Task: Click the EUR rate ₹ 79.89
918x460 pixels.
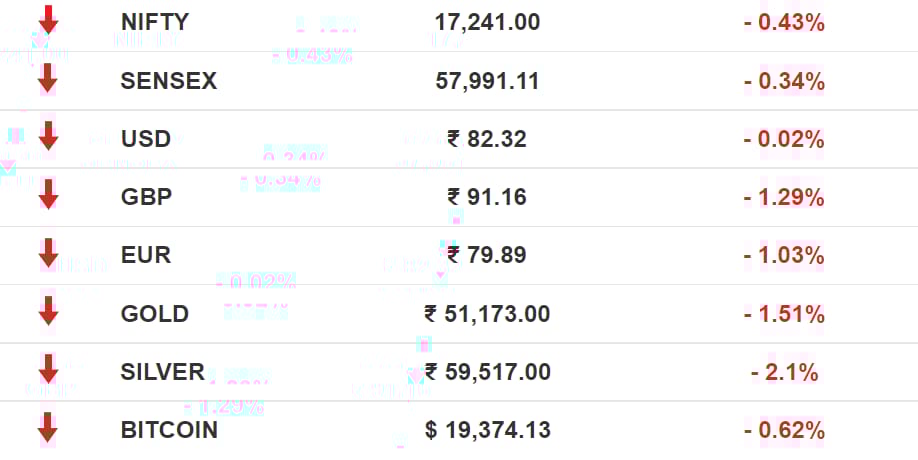Action: pos(487,255)
